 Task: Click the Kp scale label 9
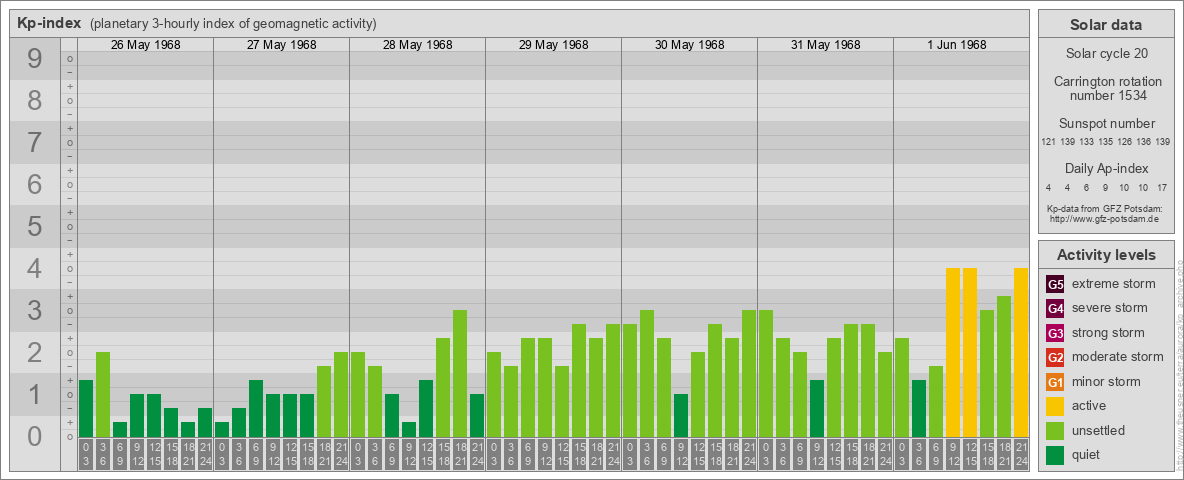(x=35, y=59)
